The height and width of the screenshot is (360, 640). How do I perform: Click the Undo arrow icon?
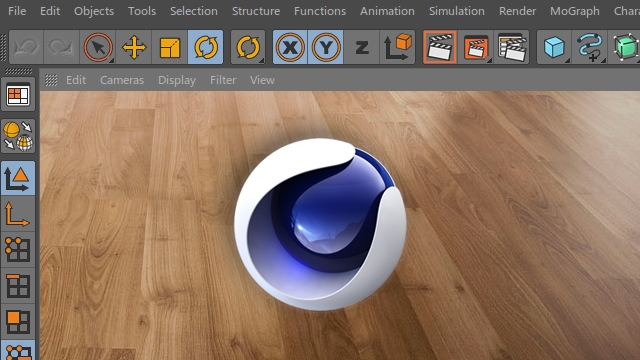(26, 47)
